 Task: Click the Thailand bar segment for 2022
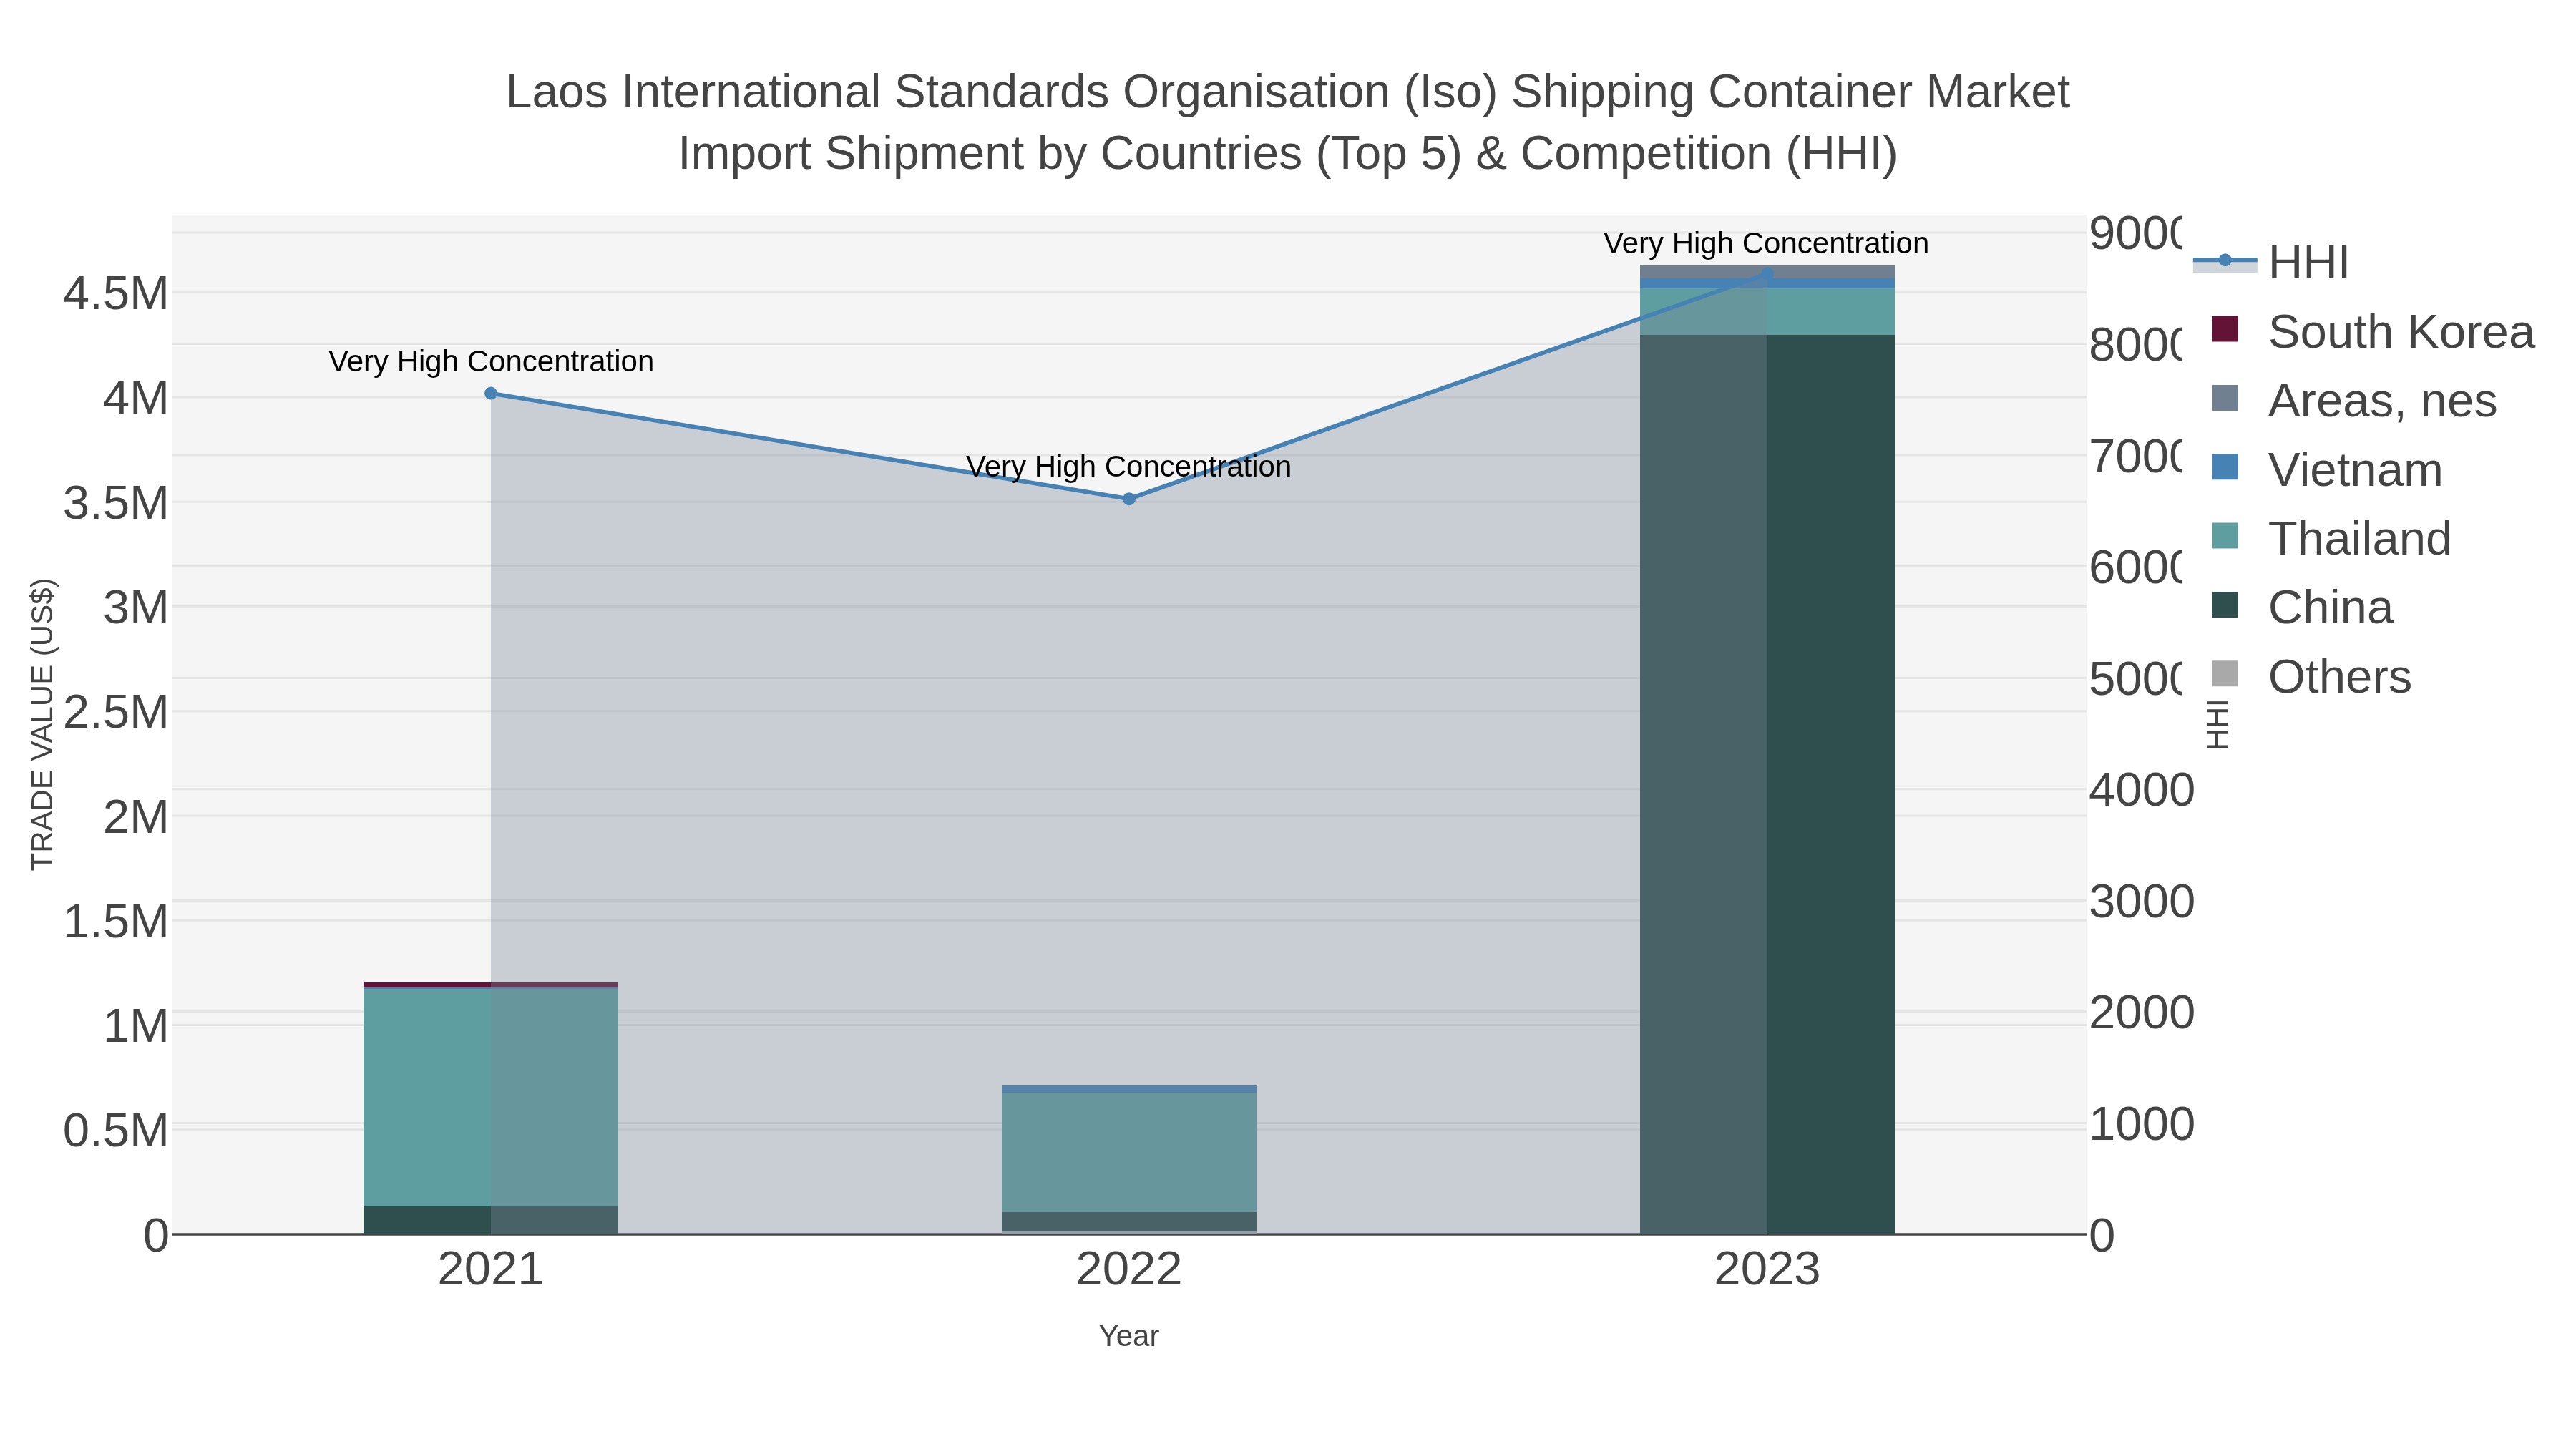1129,1152
